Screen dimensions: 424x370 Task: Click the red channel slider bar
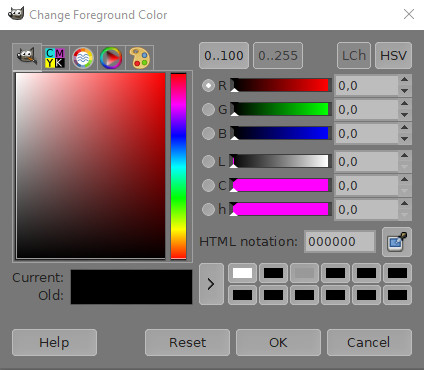click(x=281, y=85)
